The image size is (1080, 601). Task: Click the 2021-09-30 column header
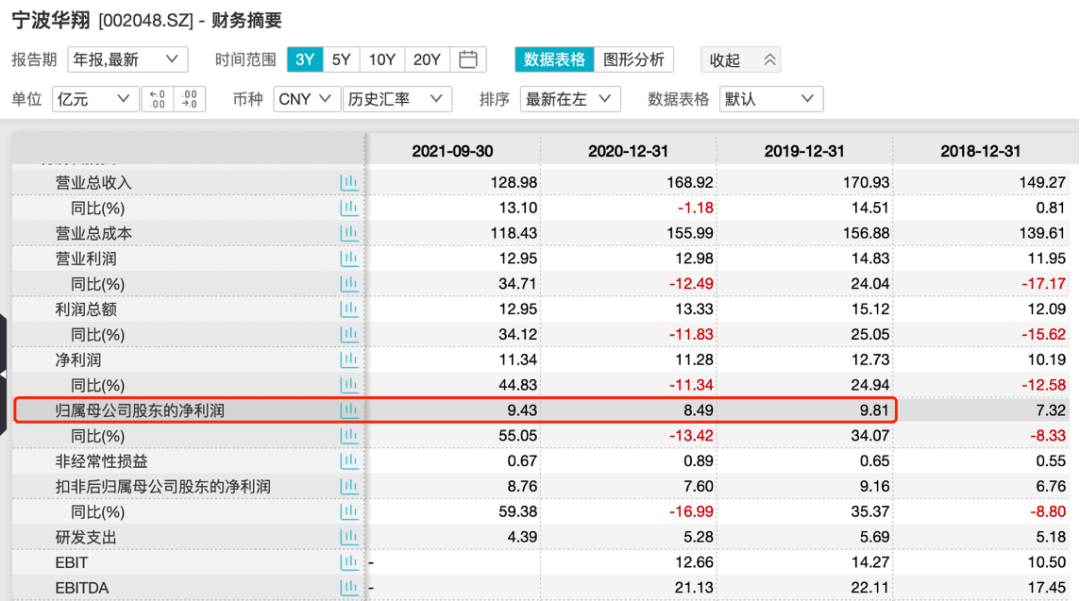coord(453,151)
